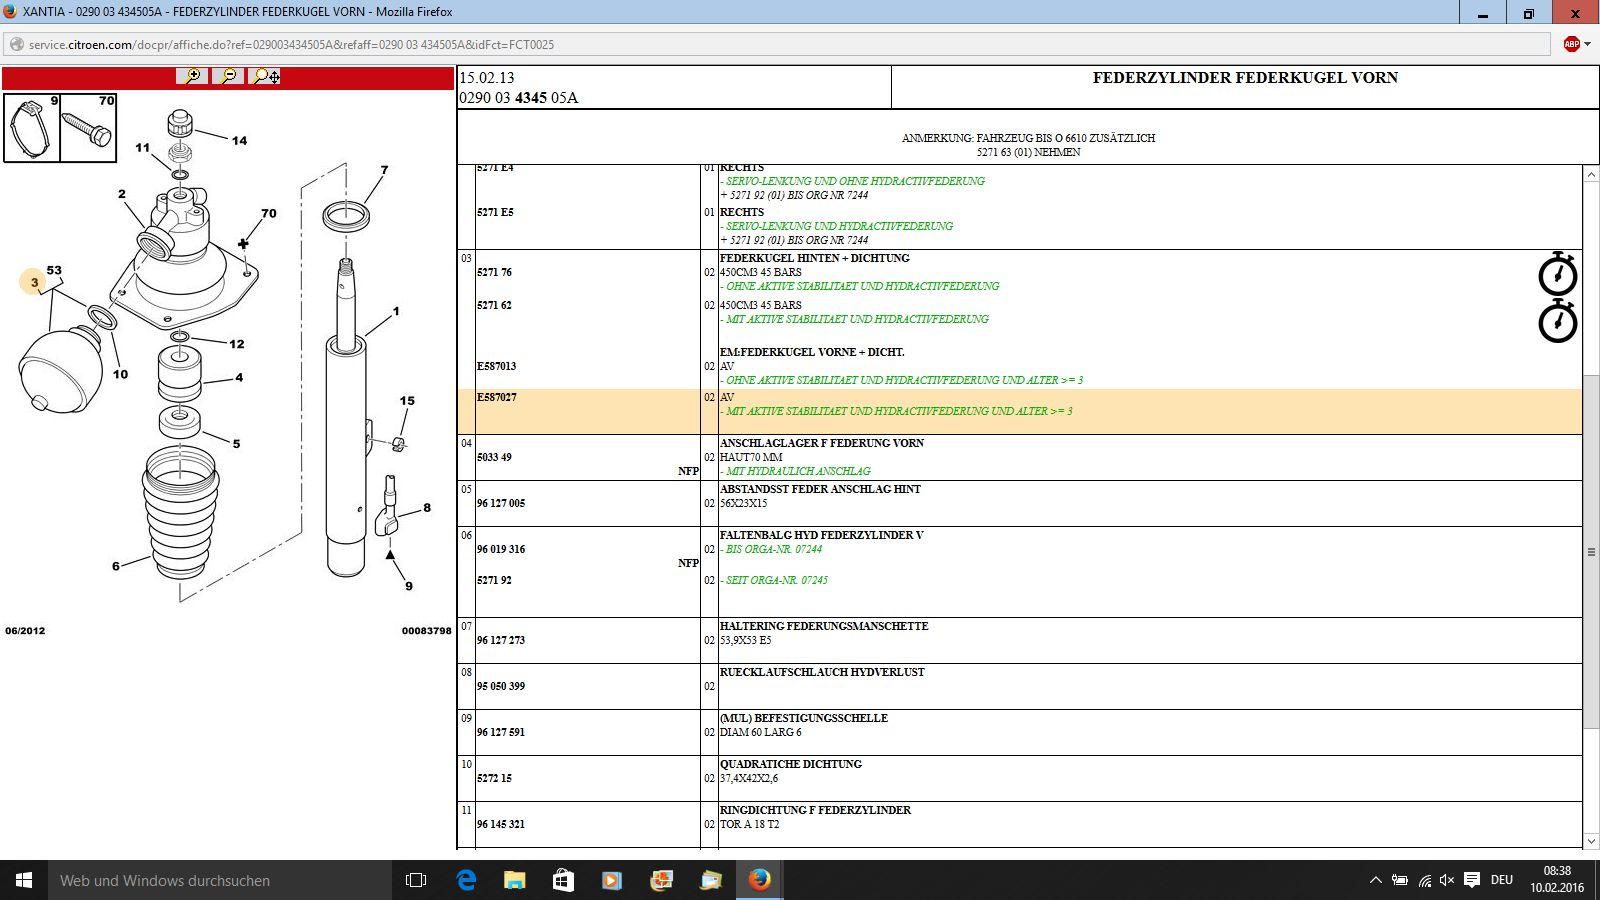This screenshot has height=900, width=1600.
Task: Open the Action Center notifications icon
Action: pyautogui.click(x=1472, y=880)
